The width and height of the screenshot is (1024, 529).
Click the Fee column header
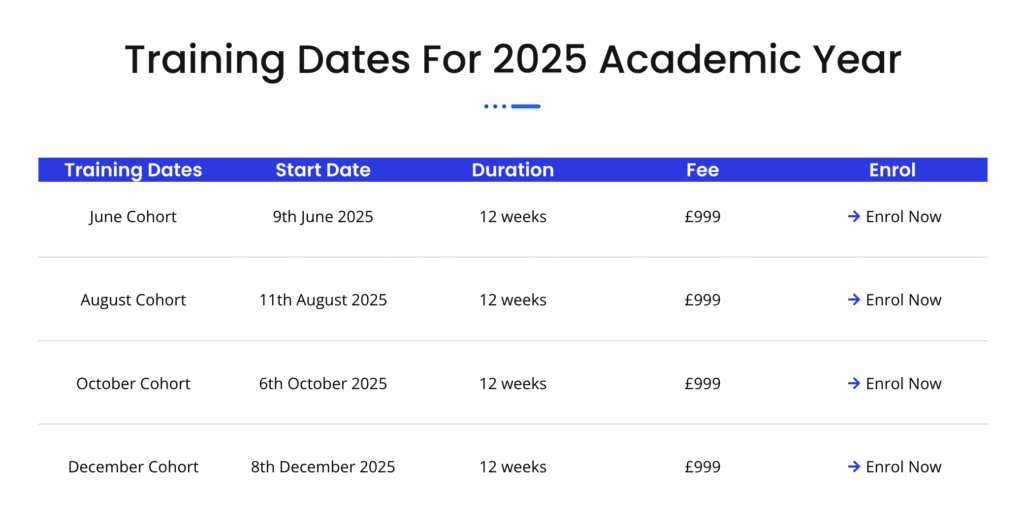point(703,170)
